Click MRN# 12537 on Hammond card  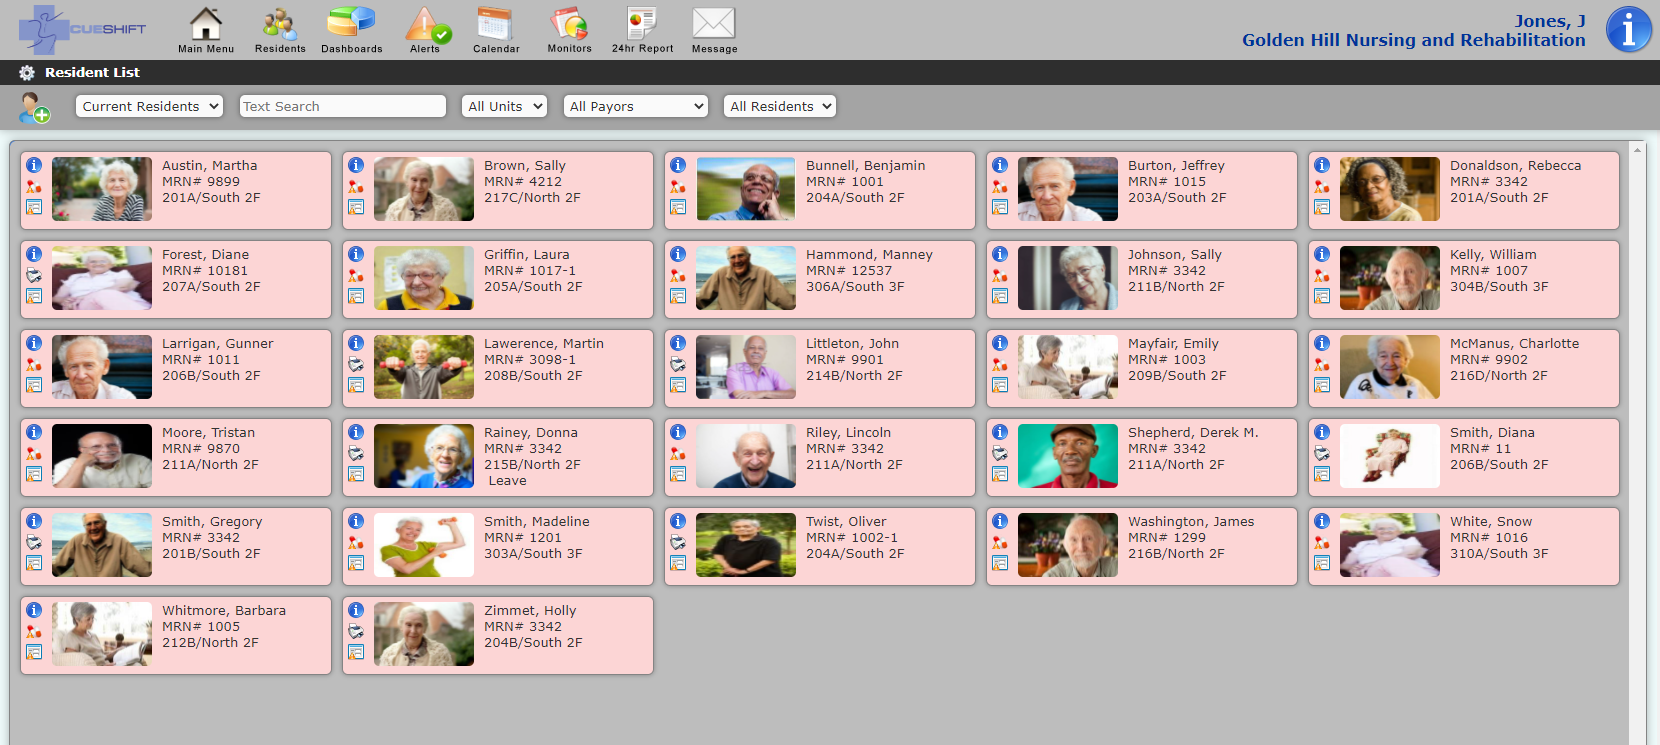[849, 270]
